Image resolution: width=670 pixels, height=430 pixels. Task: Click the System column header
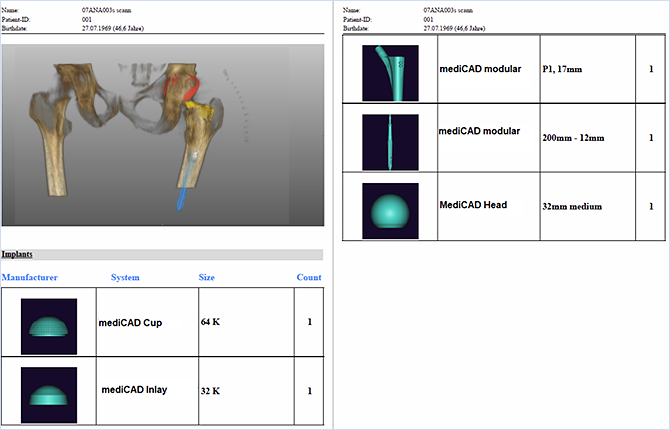point(125,277)
